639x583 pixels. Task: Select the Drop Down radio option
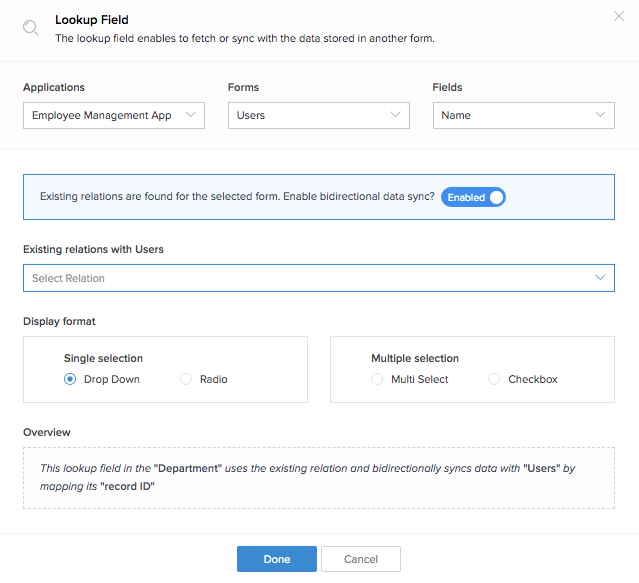pyautogui.click(x=70, y=379)
